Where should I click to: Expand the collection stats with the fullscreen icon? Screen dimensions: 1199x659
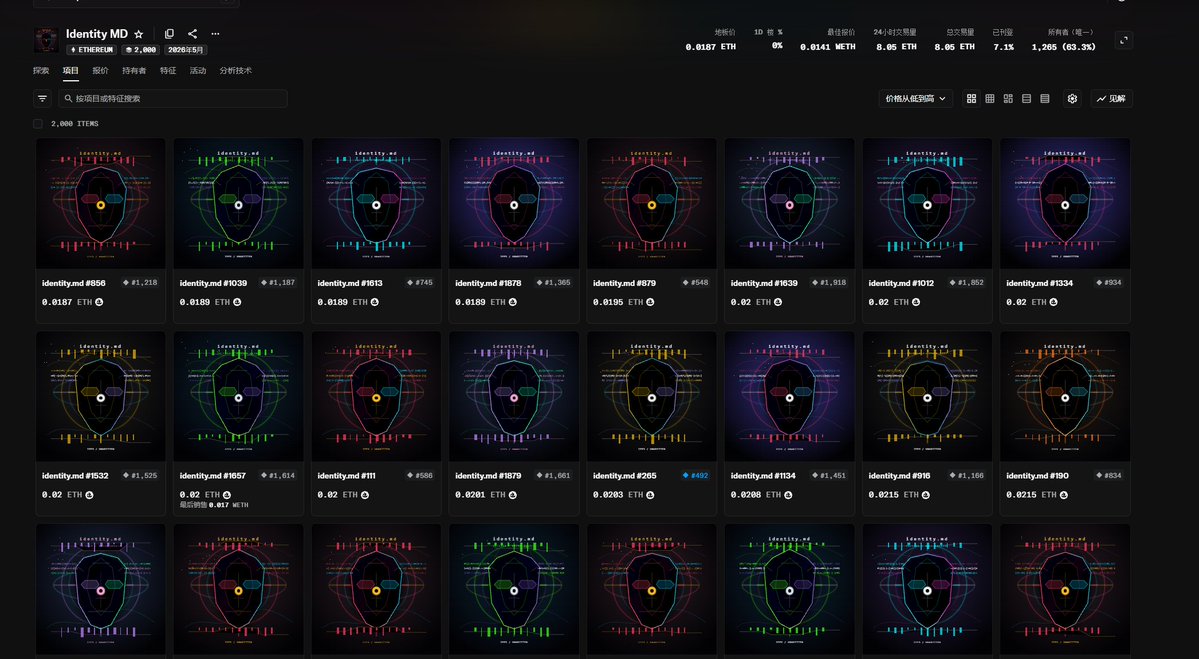pyautogui.click(x=1124, y=41)
